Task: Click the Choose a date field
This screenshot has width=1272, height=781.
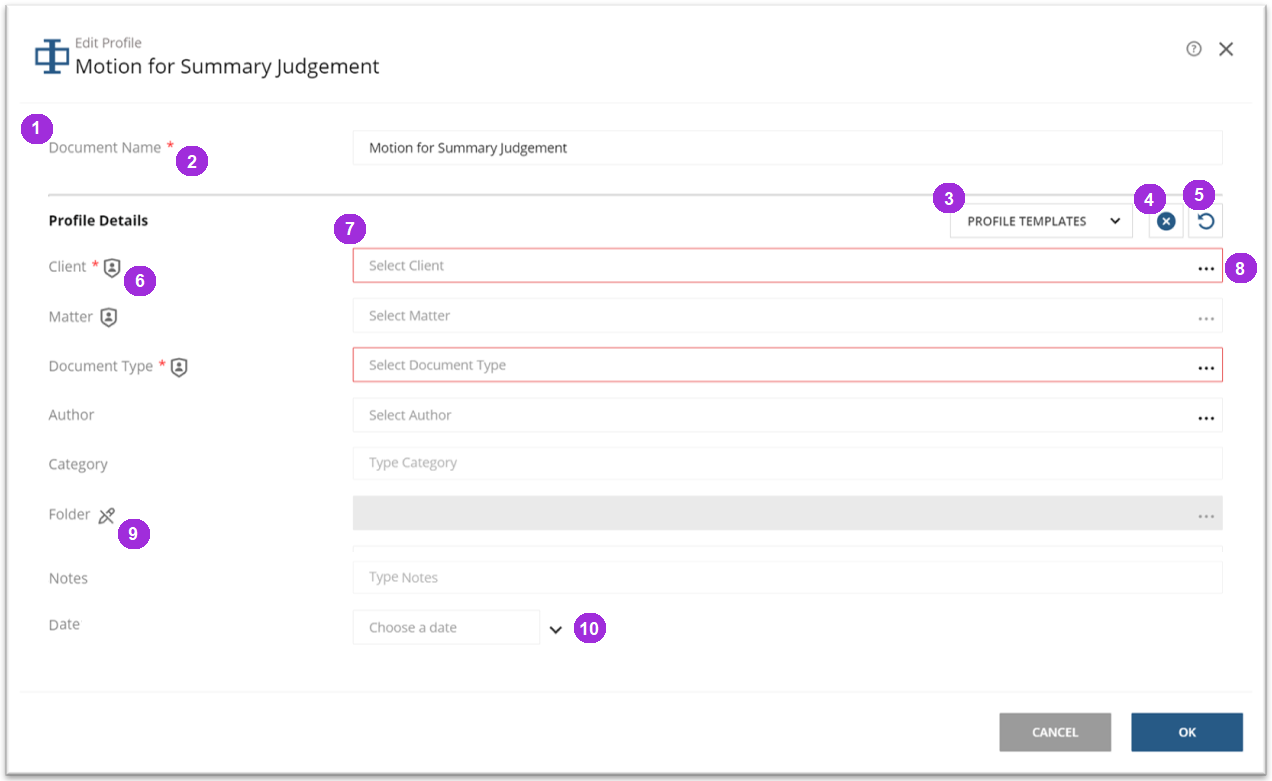Action: (x=445, y=628)
